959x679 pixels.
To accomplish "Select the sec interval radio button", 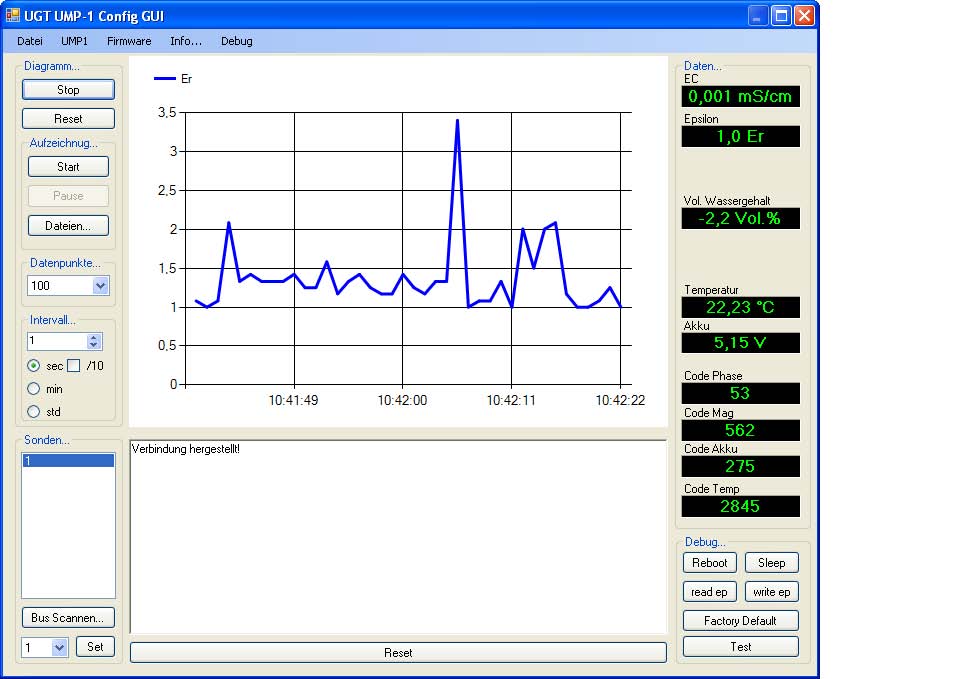I will tap(34, 366).
